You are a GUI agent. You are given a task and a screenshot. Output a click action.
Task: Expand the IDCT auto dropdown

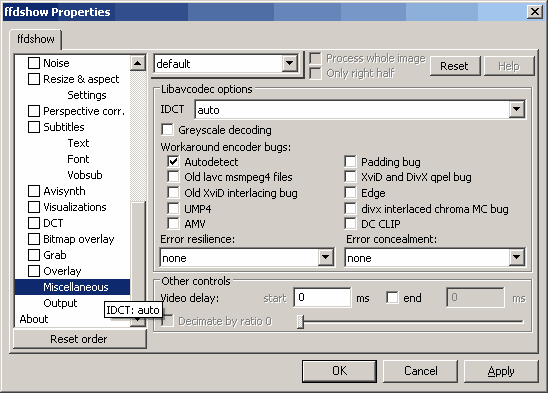[516, 110]
